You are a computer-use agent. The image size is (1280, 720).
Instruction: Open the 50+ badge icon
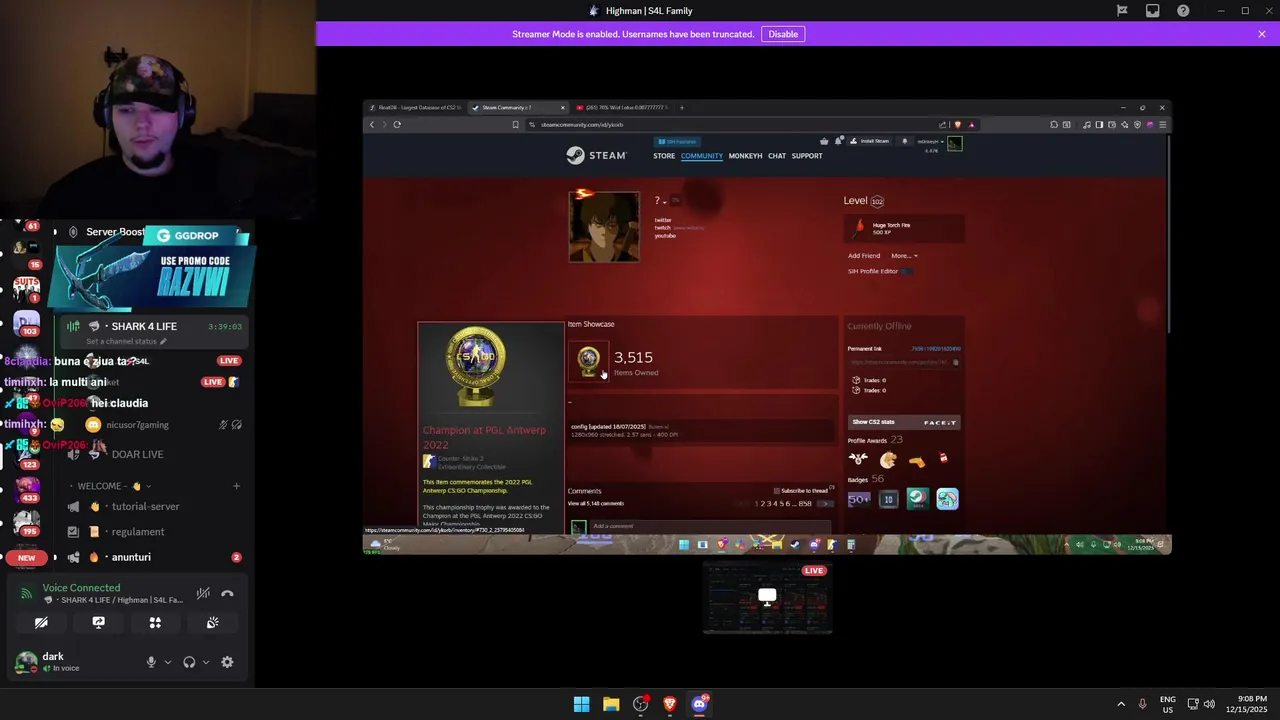tap(859, 499)
